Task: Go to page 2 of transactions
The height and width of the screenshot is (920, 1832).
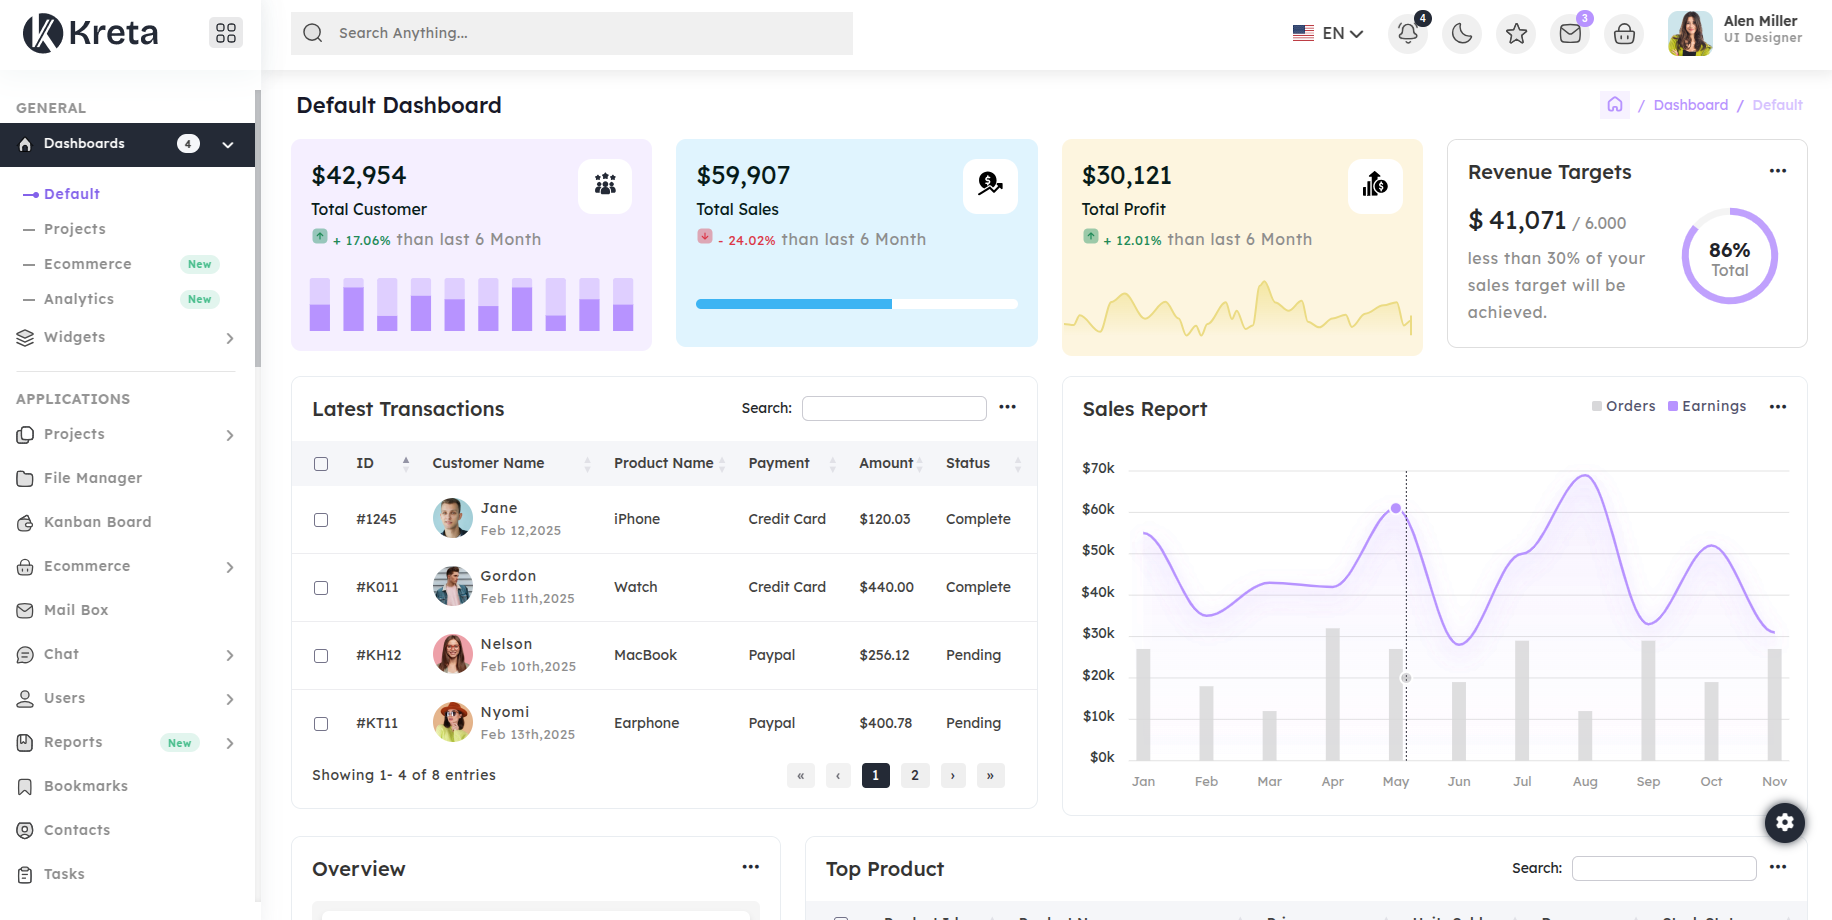Action: (914, 775)
